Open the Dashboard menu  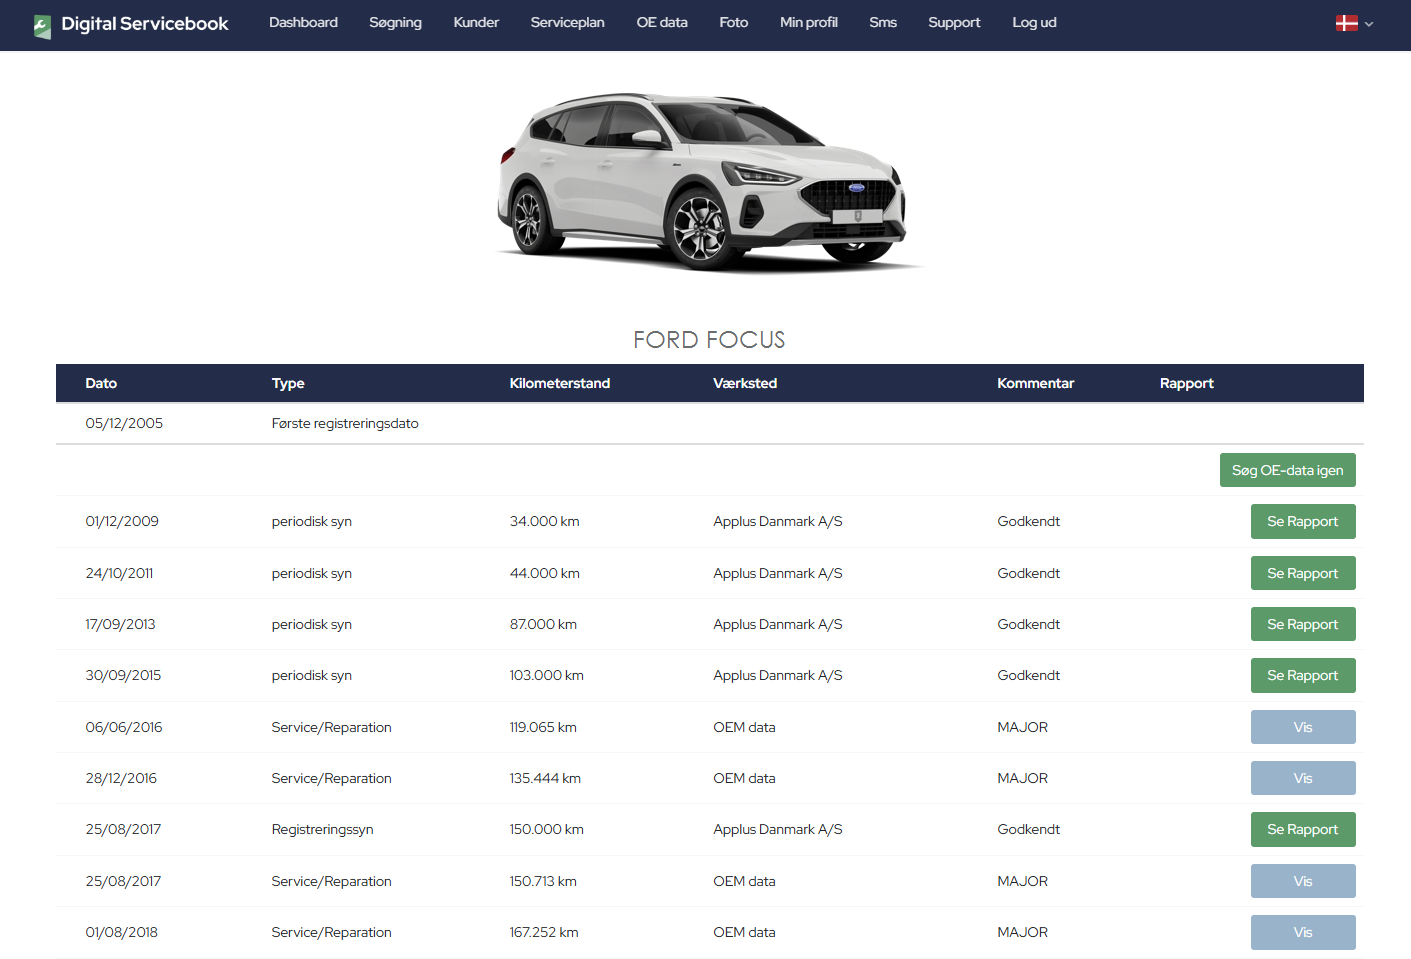(x=303, y=22)
